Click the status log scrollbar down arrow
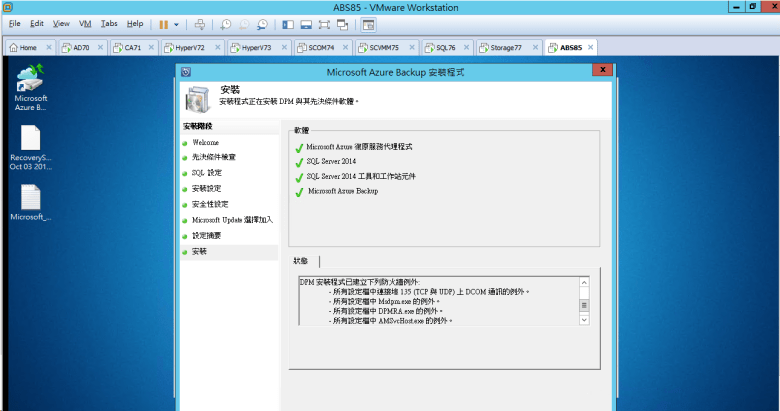This screenshot has width=780, height=411. click(584, 320)
